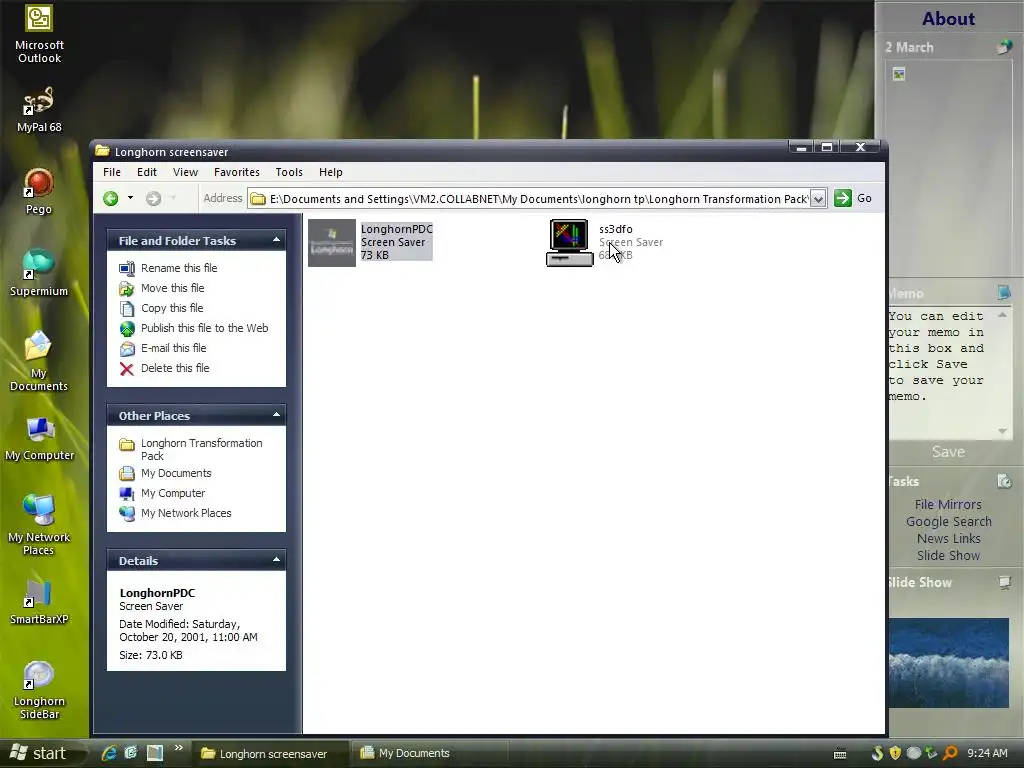This screenshot has width=1024, height=768.
Task: Click the sidebar About heading
Action: click(x=948, y=18)
